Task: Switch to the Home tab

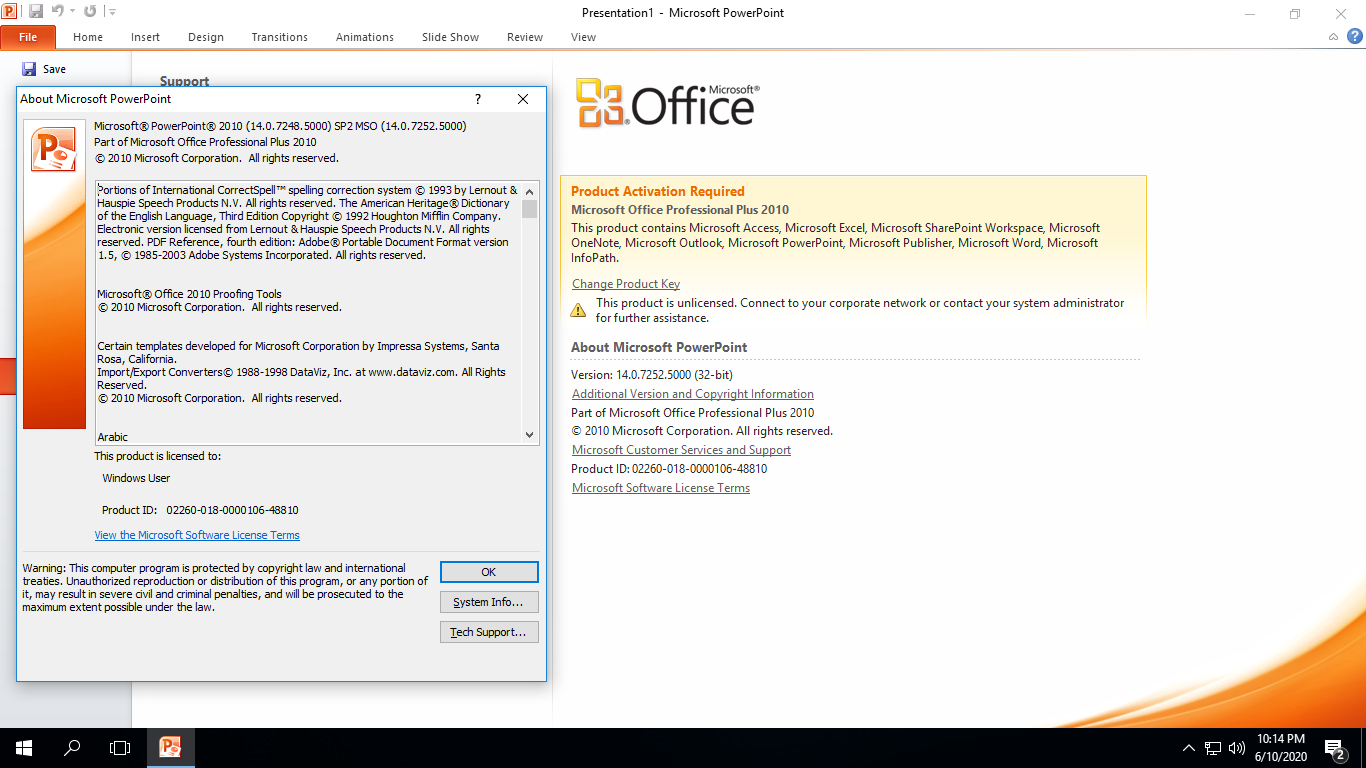Action: tap(88, 37)
